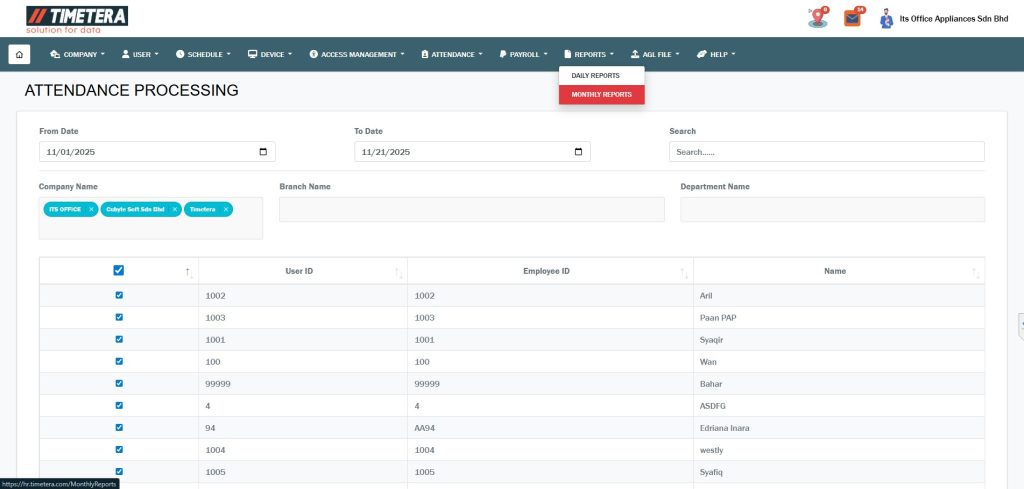Click the Search text field
1024x489 pixels.
tap(826, 152)
